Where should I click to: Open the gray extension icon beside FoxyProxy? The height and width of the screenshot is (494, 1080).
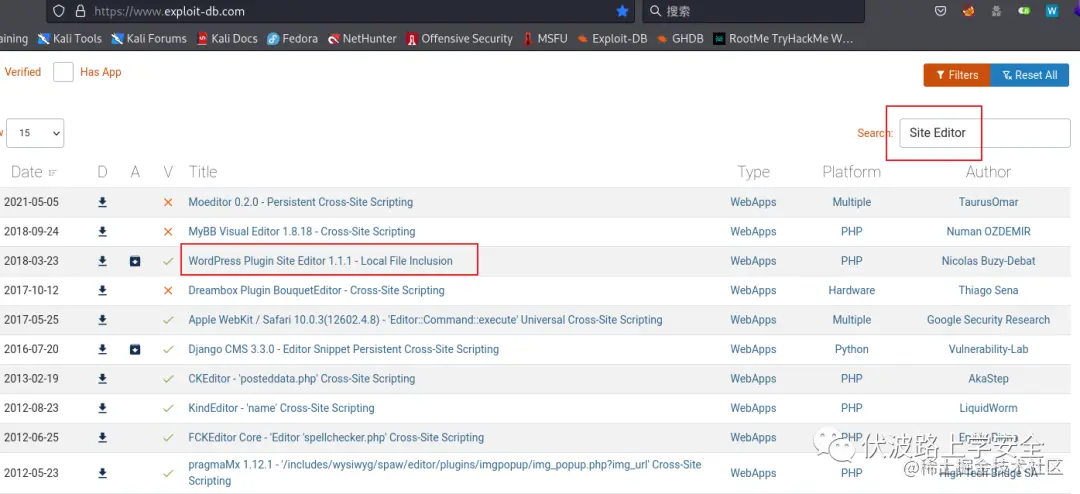996,11
